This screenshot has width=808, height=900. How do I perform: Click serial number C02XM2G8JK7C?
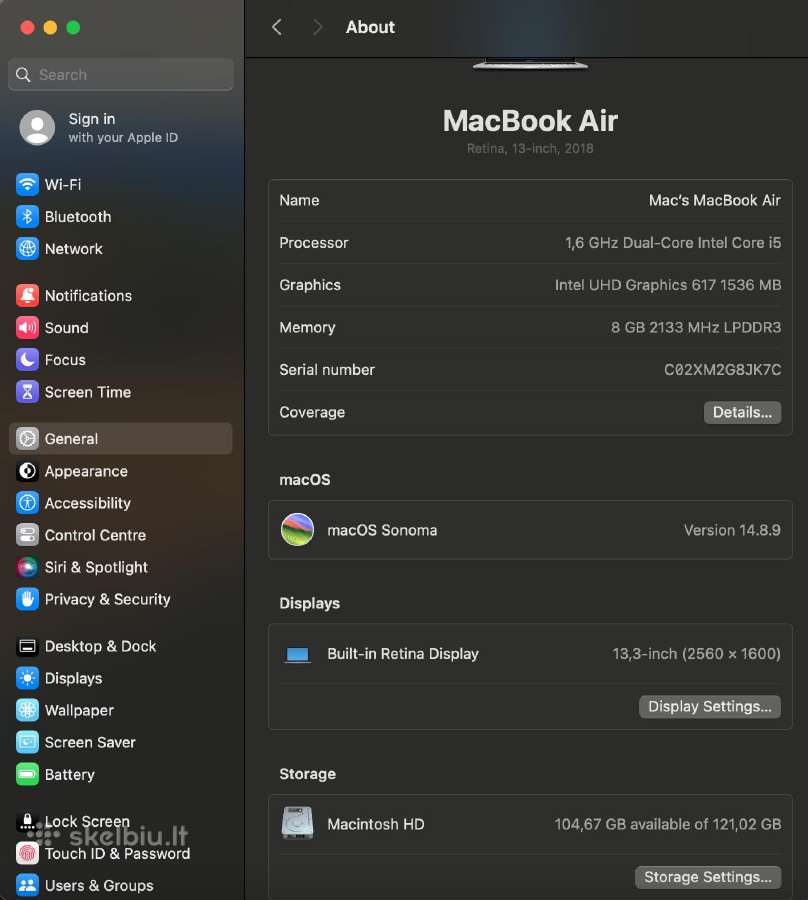pyautogui.click(x=722, y=370)
